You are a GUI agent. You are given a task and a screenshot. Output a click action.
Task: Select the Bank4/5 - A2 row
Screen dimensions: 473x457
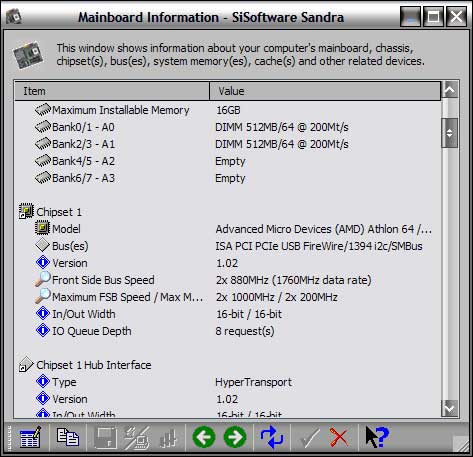coord(228,161)
